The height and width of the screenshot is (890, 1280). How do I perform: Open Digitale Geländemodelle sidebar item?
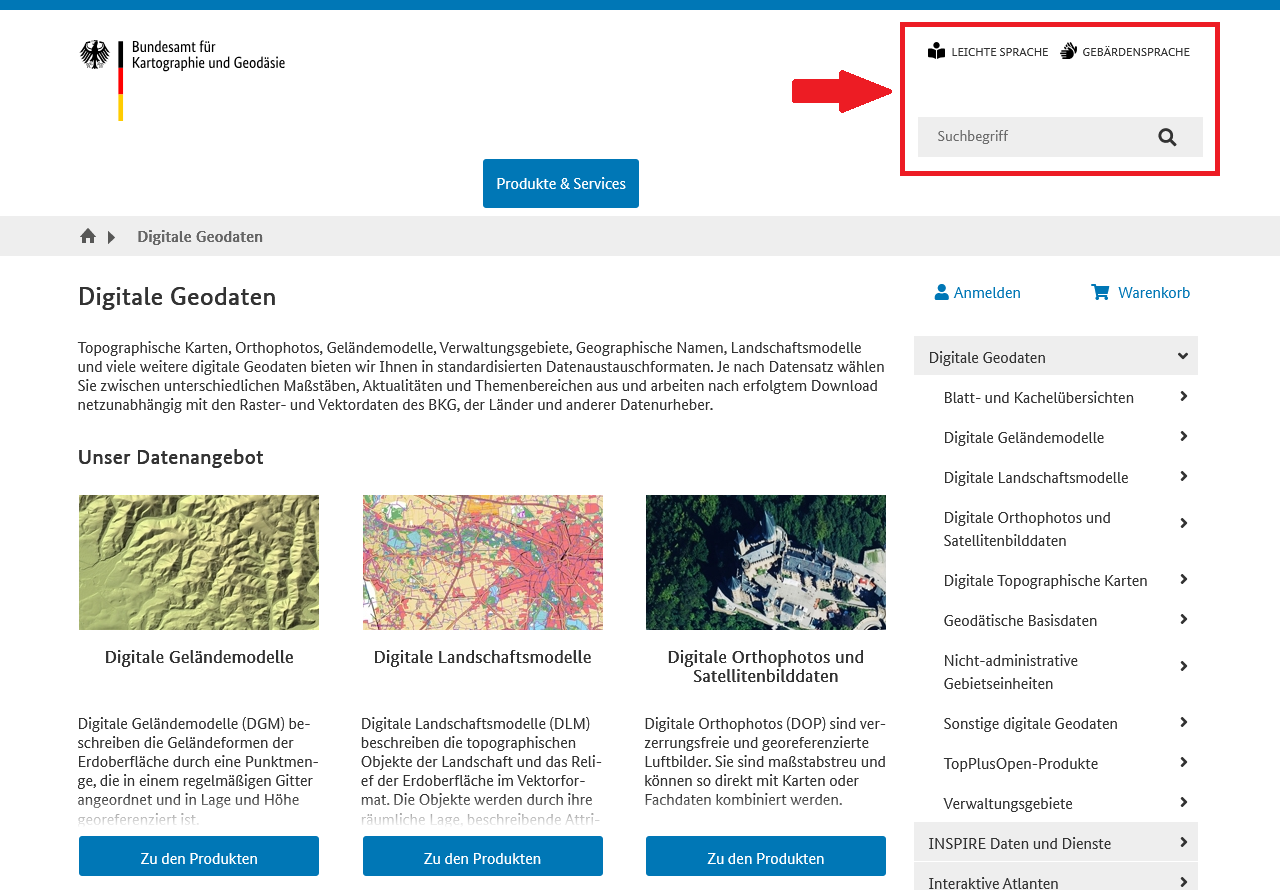click(1023, 437)
